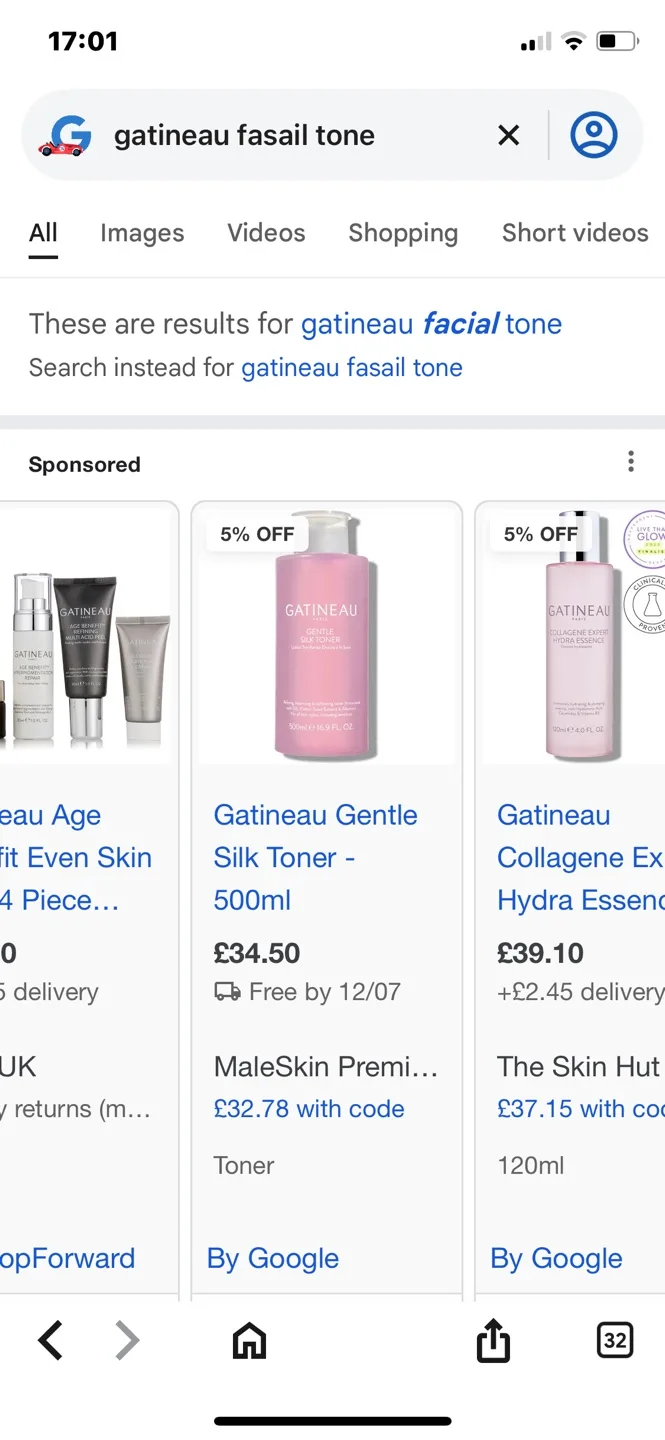
Task: Switch to the Videos tab
Action: point(266,233)
